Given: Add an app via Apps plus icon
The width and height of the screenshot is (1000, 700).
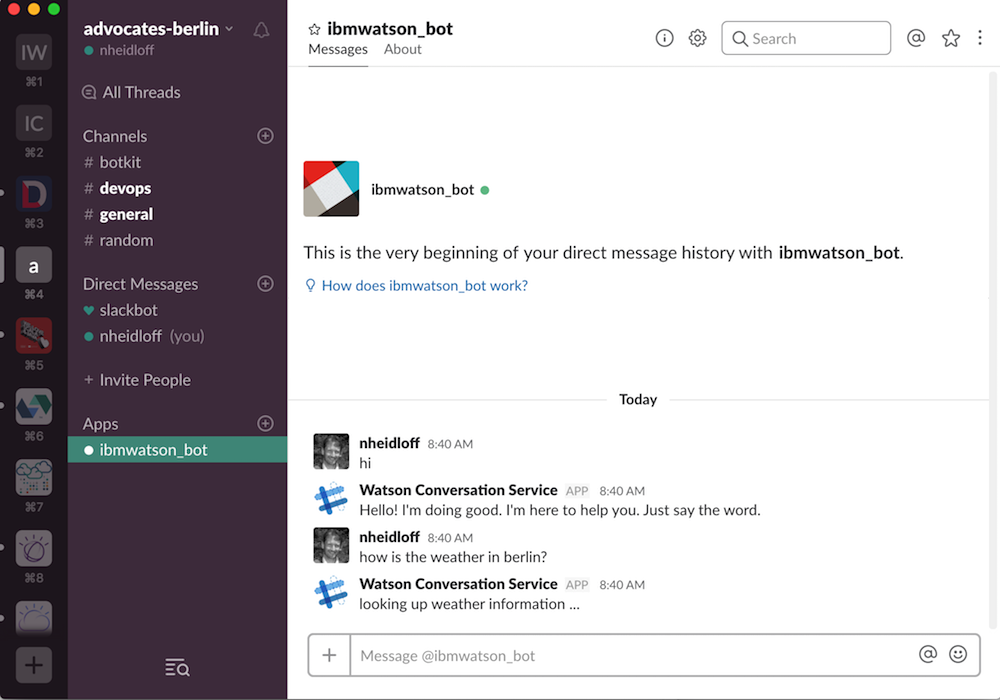Looking at the screenshot, I should pos(265,423).
